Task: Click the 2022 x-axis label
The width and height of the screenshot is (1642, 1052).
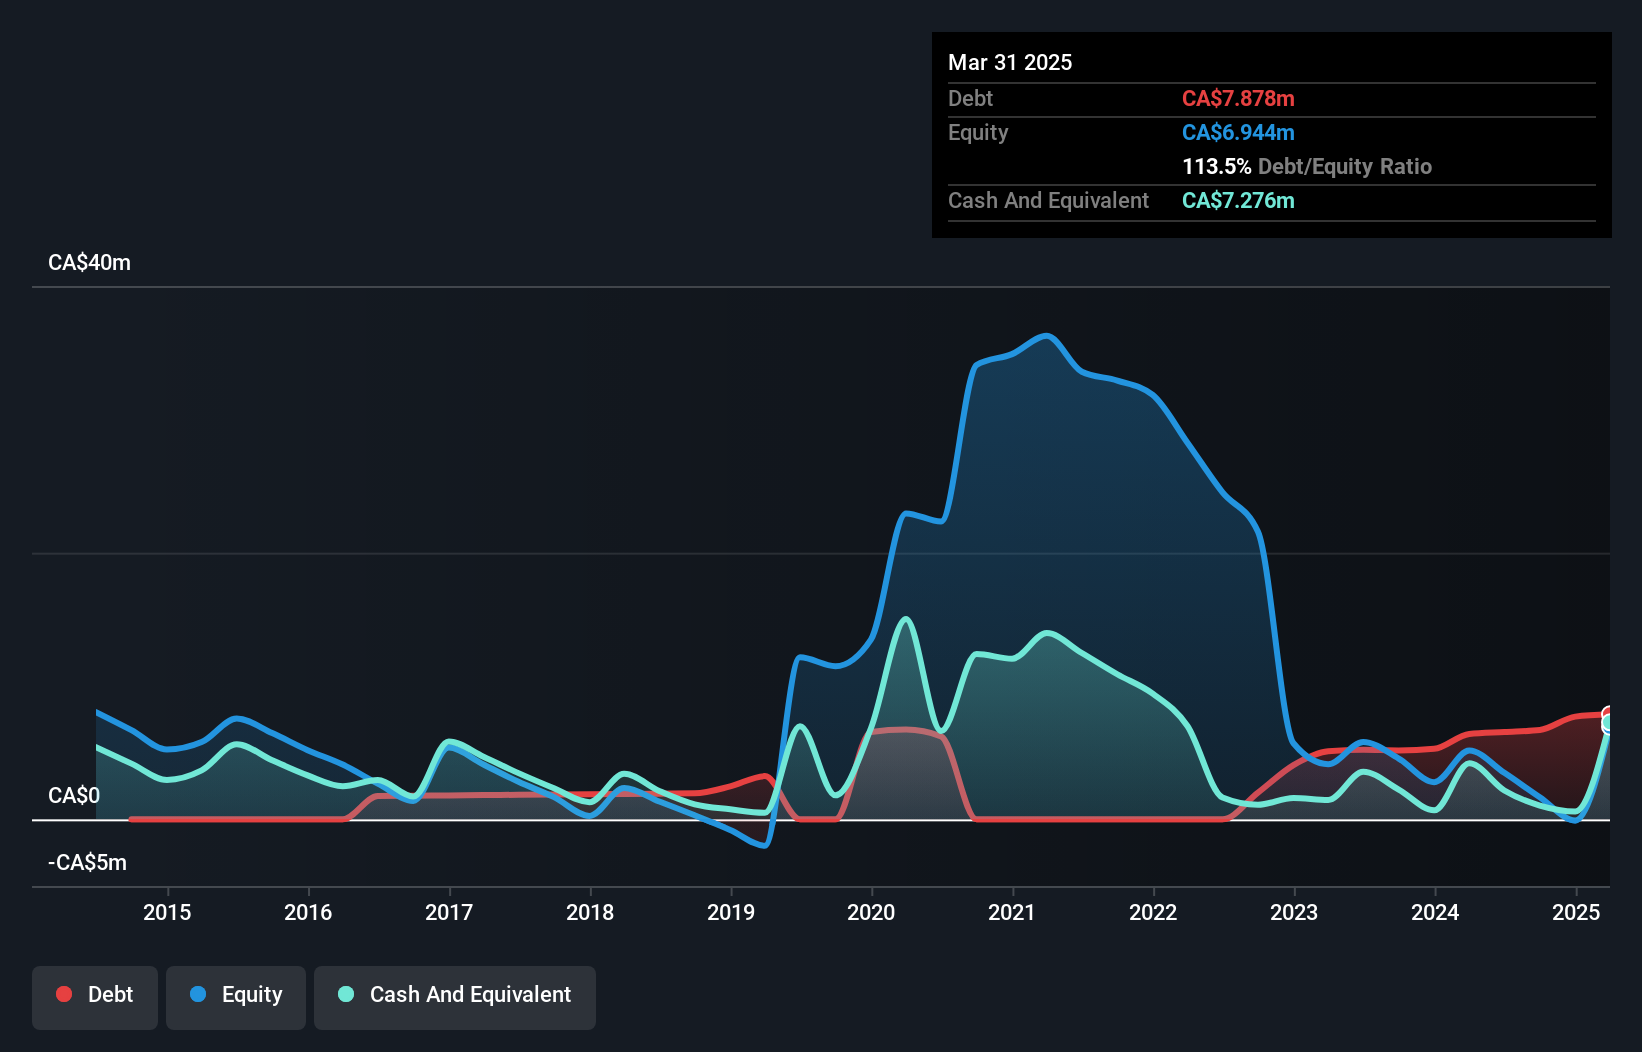Action: 1153,912
